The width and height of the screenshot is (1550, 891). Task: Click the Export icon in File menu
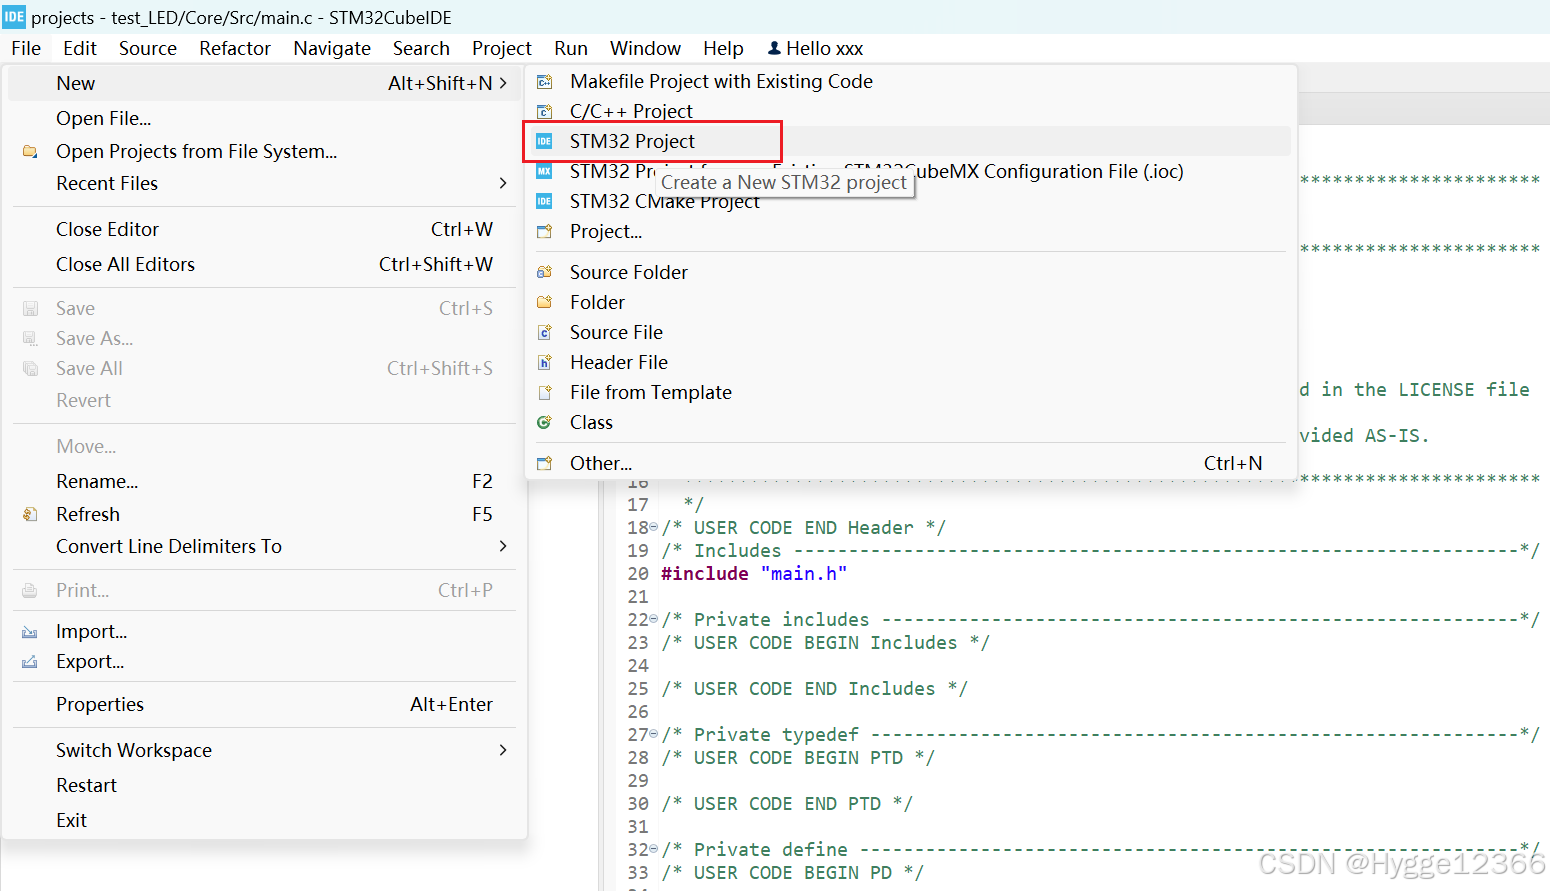pyautogui.click(x=30, y=662)
